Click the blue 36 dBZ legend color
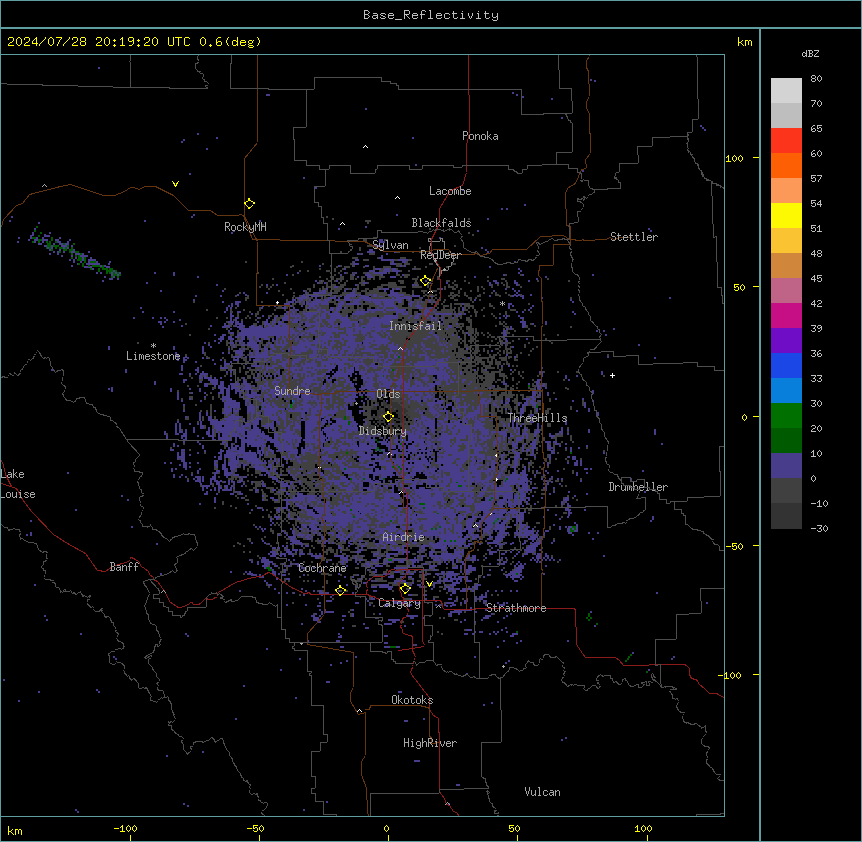 click(x=786, y=365)
